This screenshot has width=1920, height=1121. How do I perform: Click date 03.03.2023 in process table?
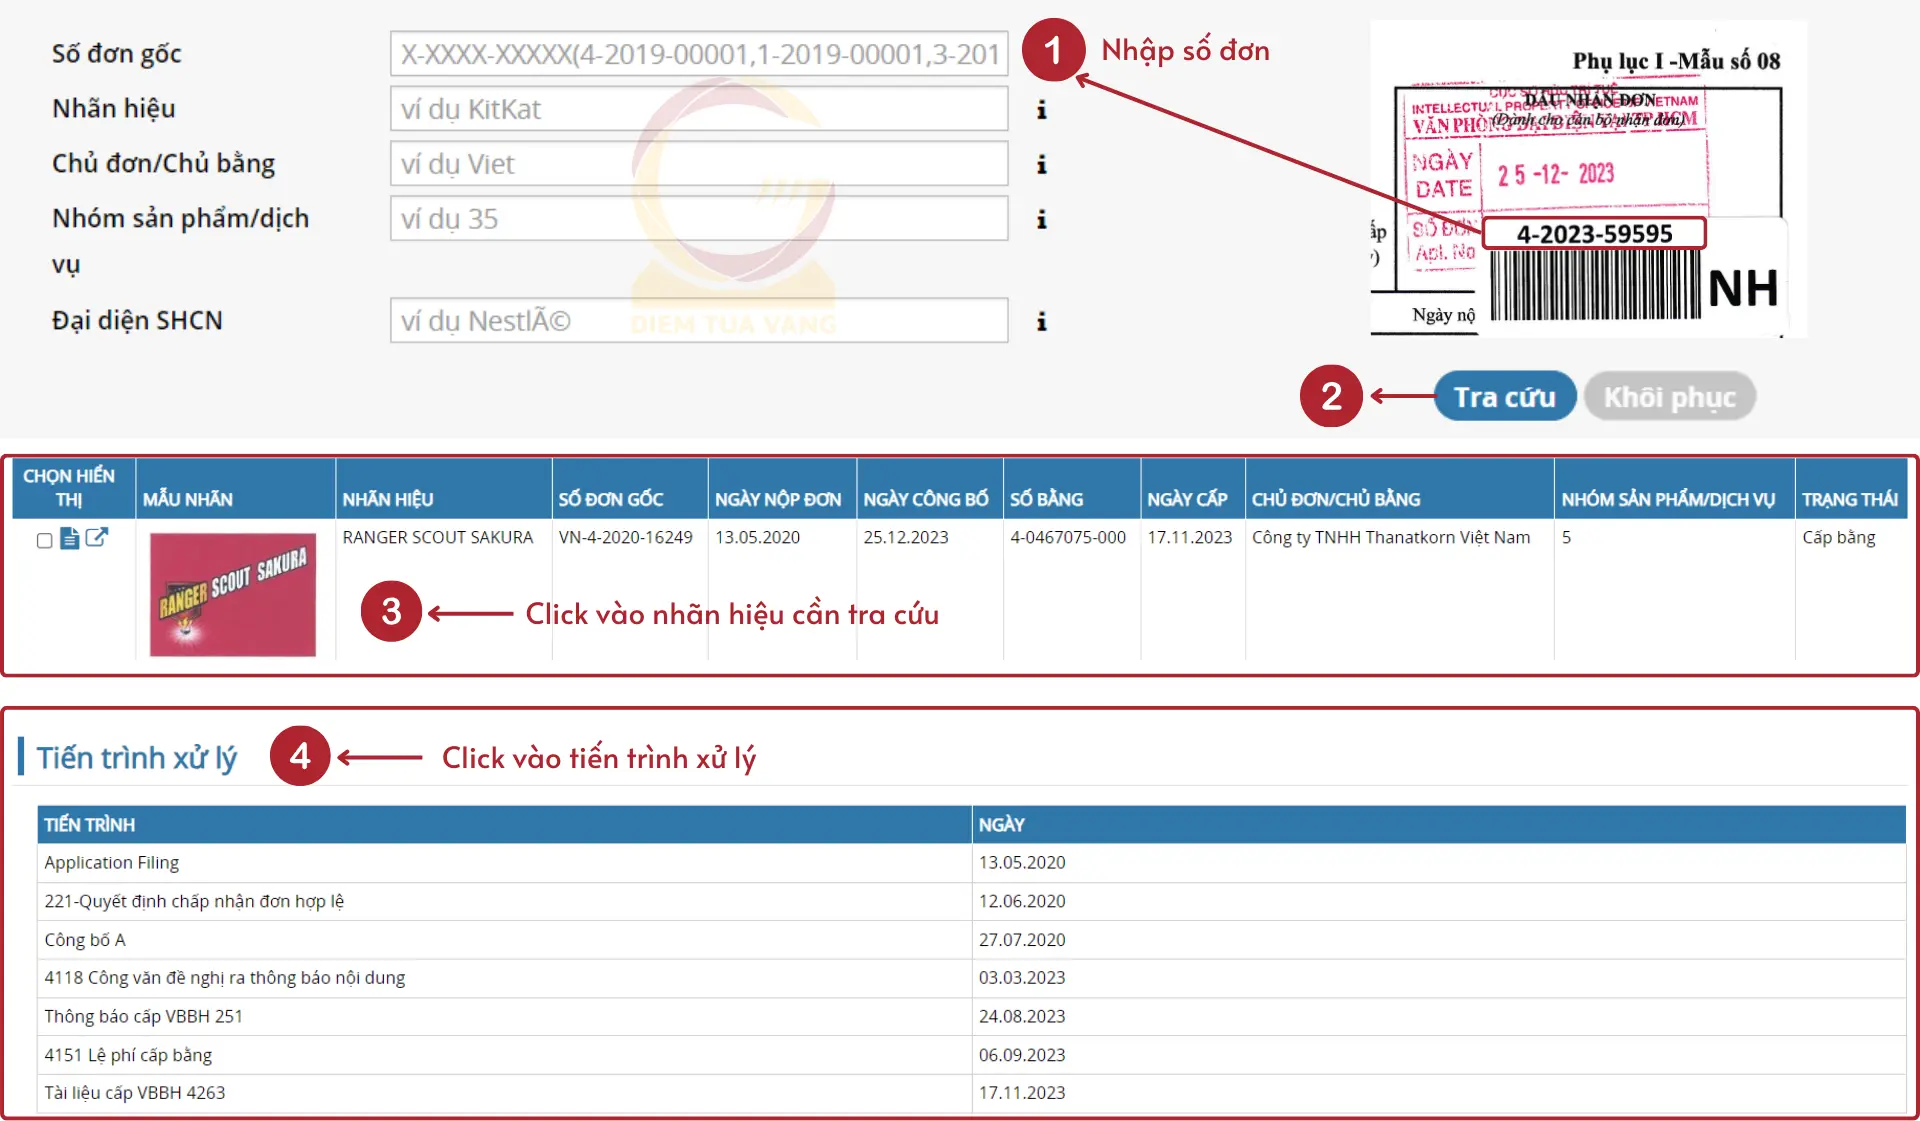point(1022,978)
